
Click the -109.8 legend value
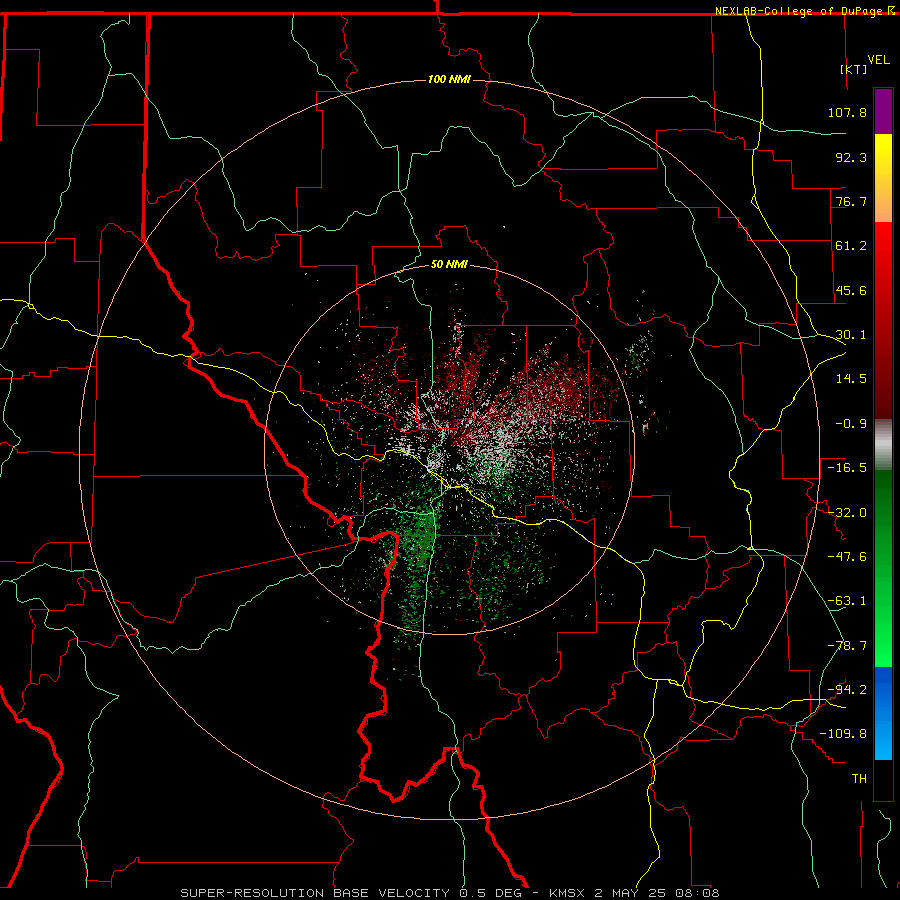[x=843, y=734]
